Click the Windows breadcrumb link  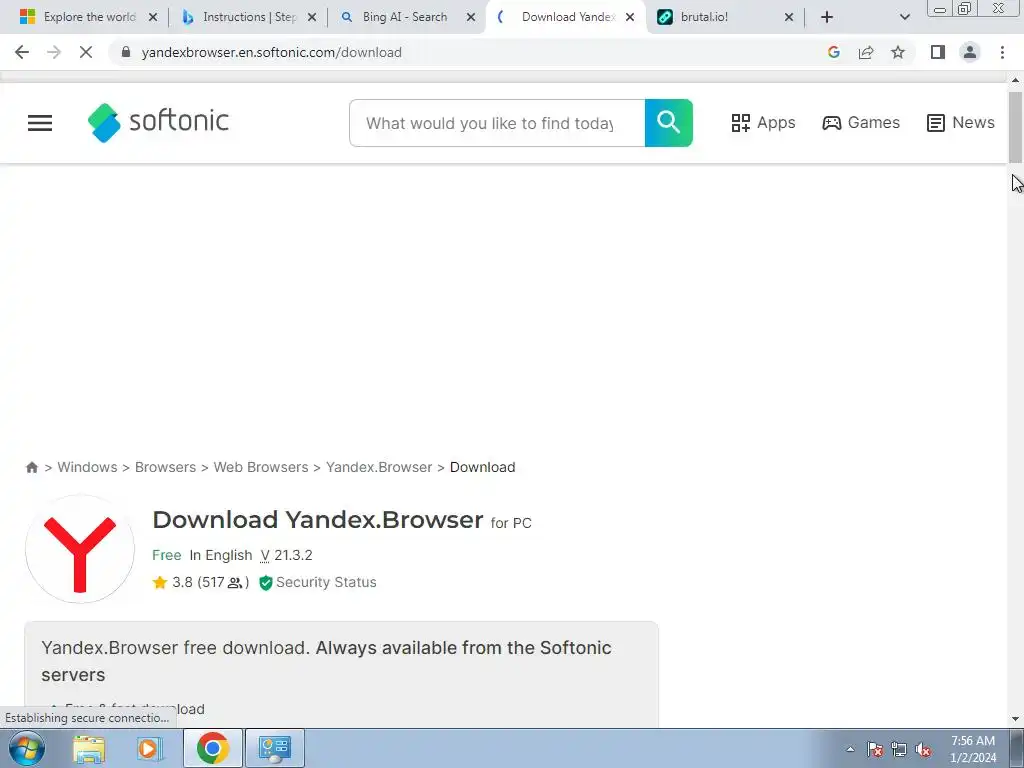pyautogui.click(x=88, y=468)
